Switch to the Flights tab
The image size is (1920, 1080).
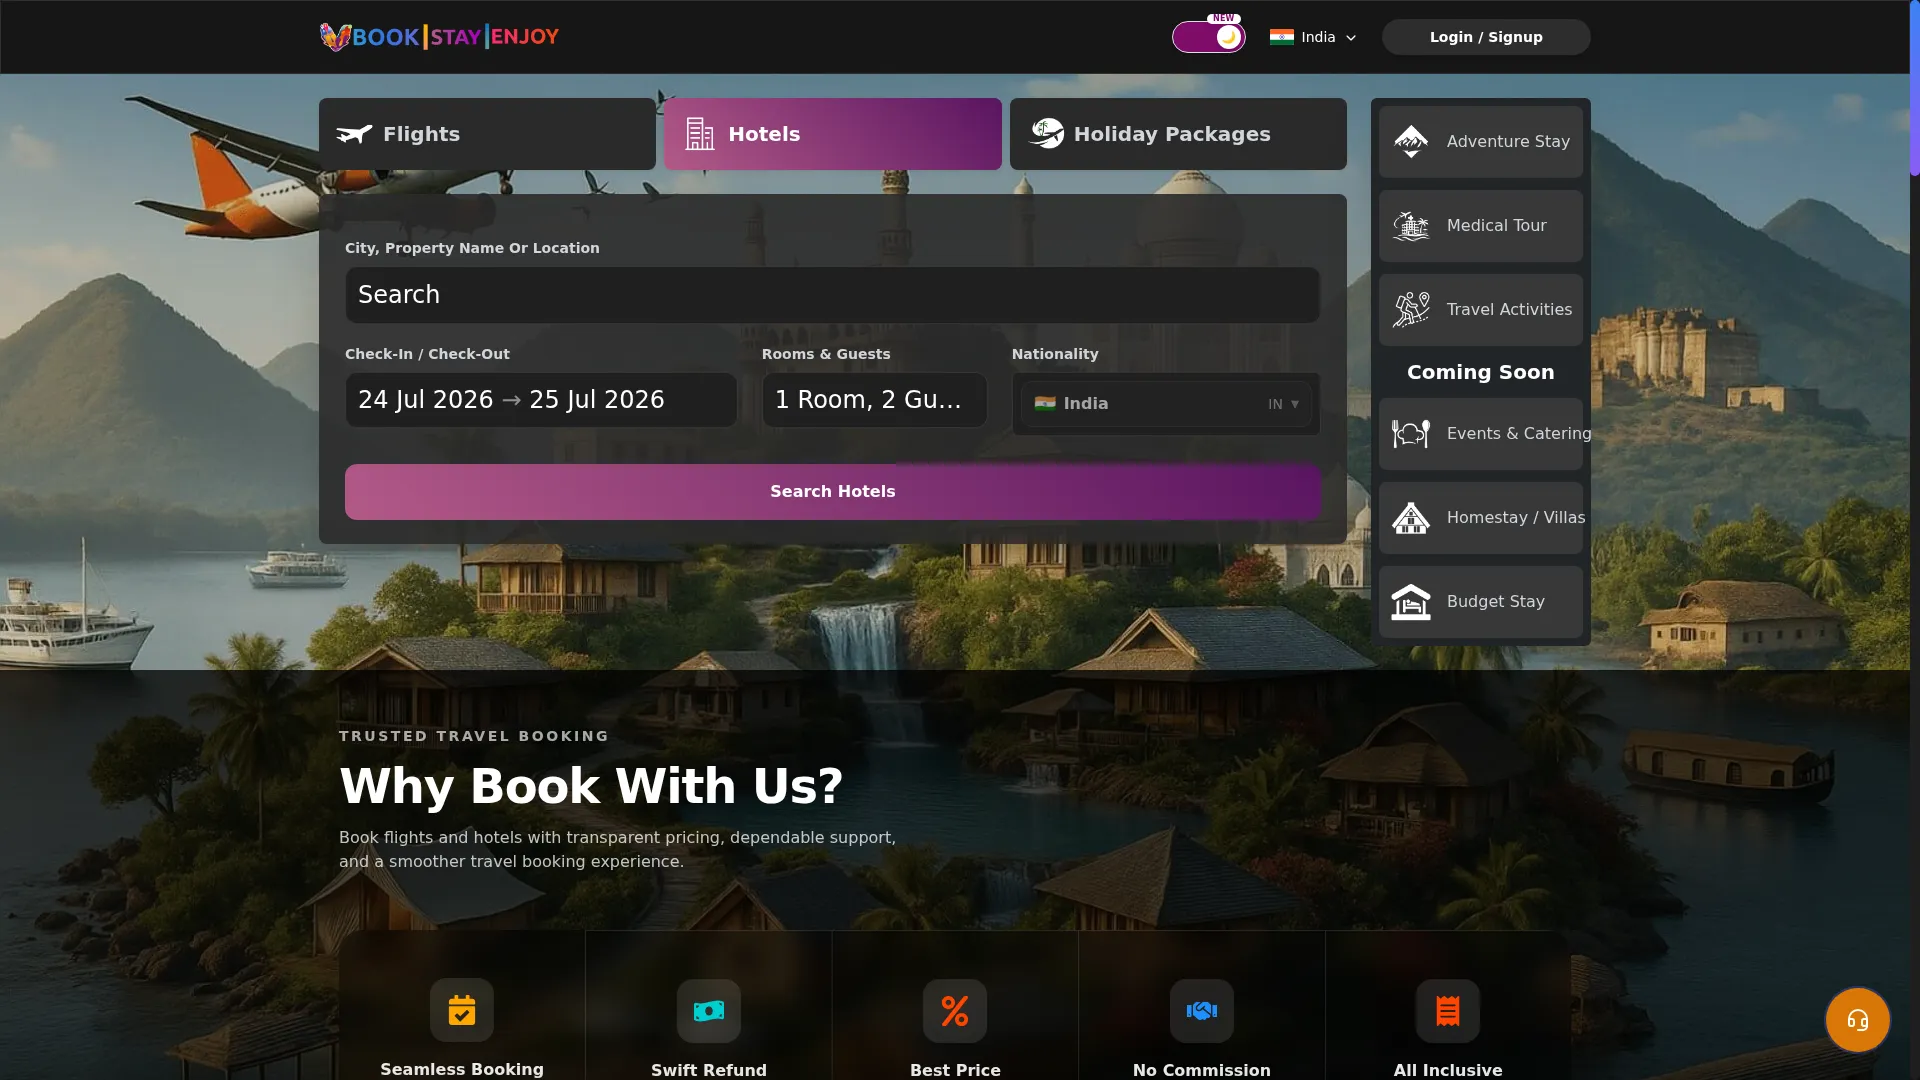click(x=487, y=134)
